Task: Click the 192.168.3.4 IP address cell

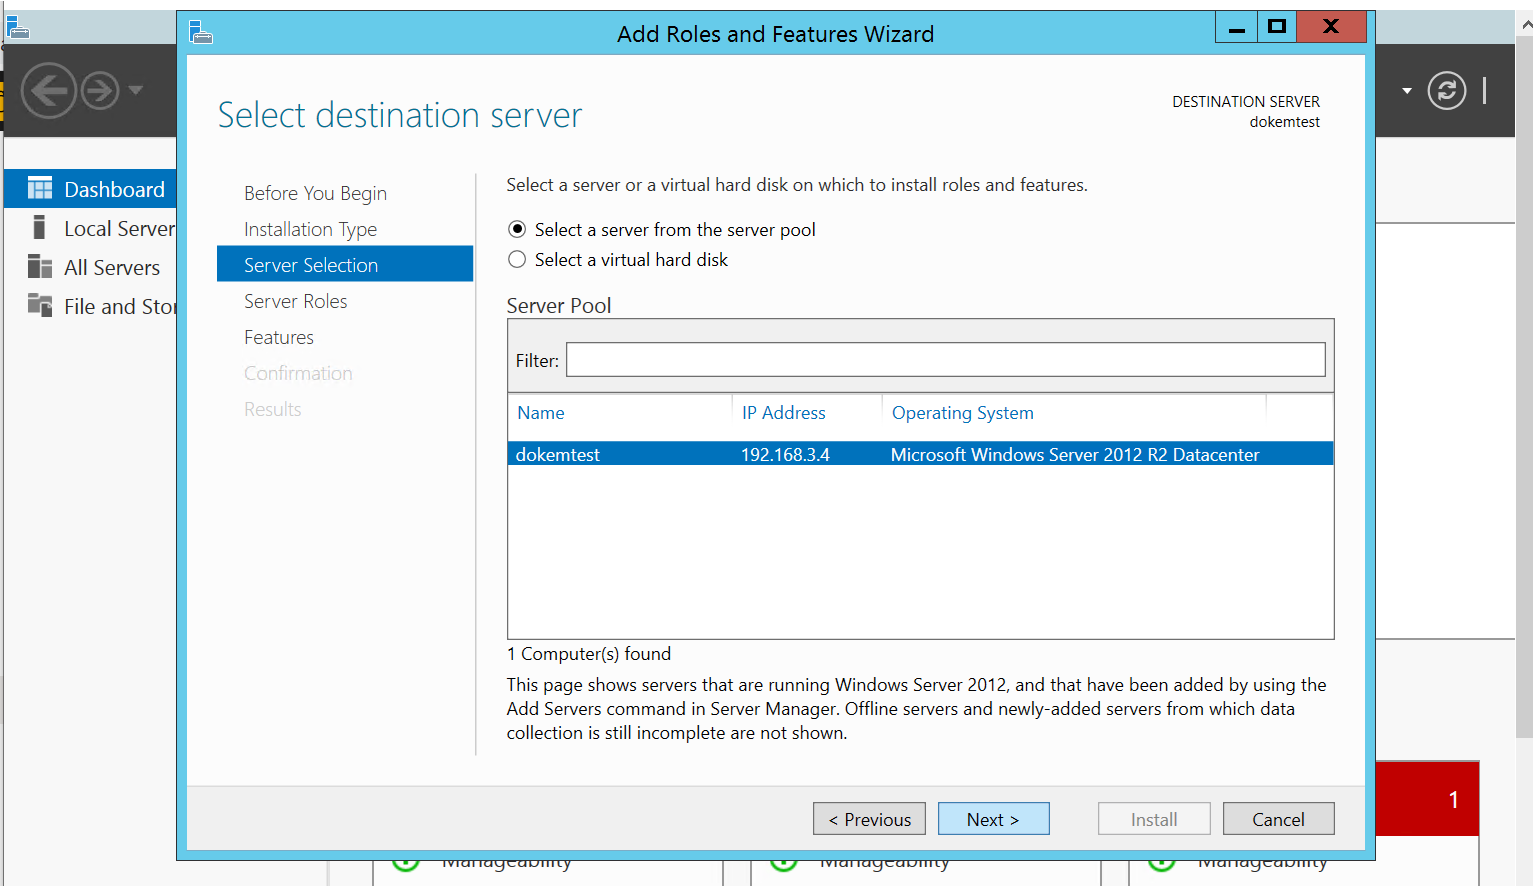Action: 785,454
